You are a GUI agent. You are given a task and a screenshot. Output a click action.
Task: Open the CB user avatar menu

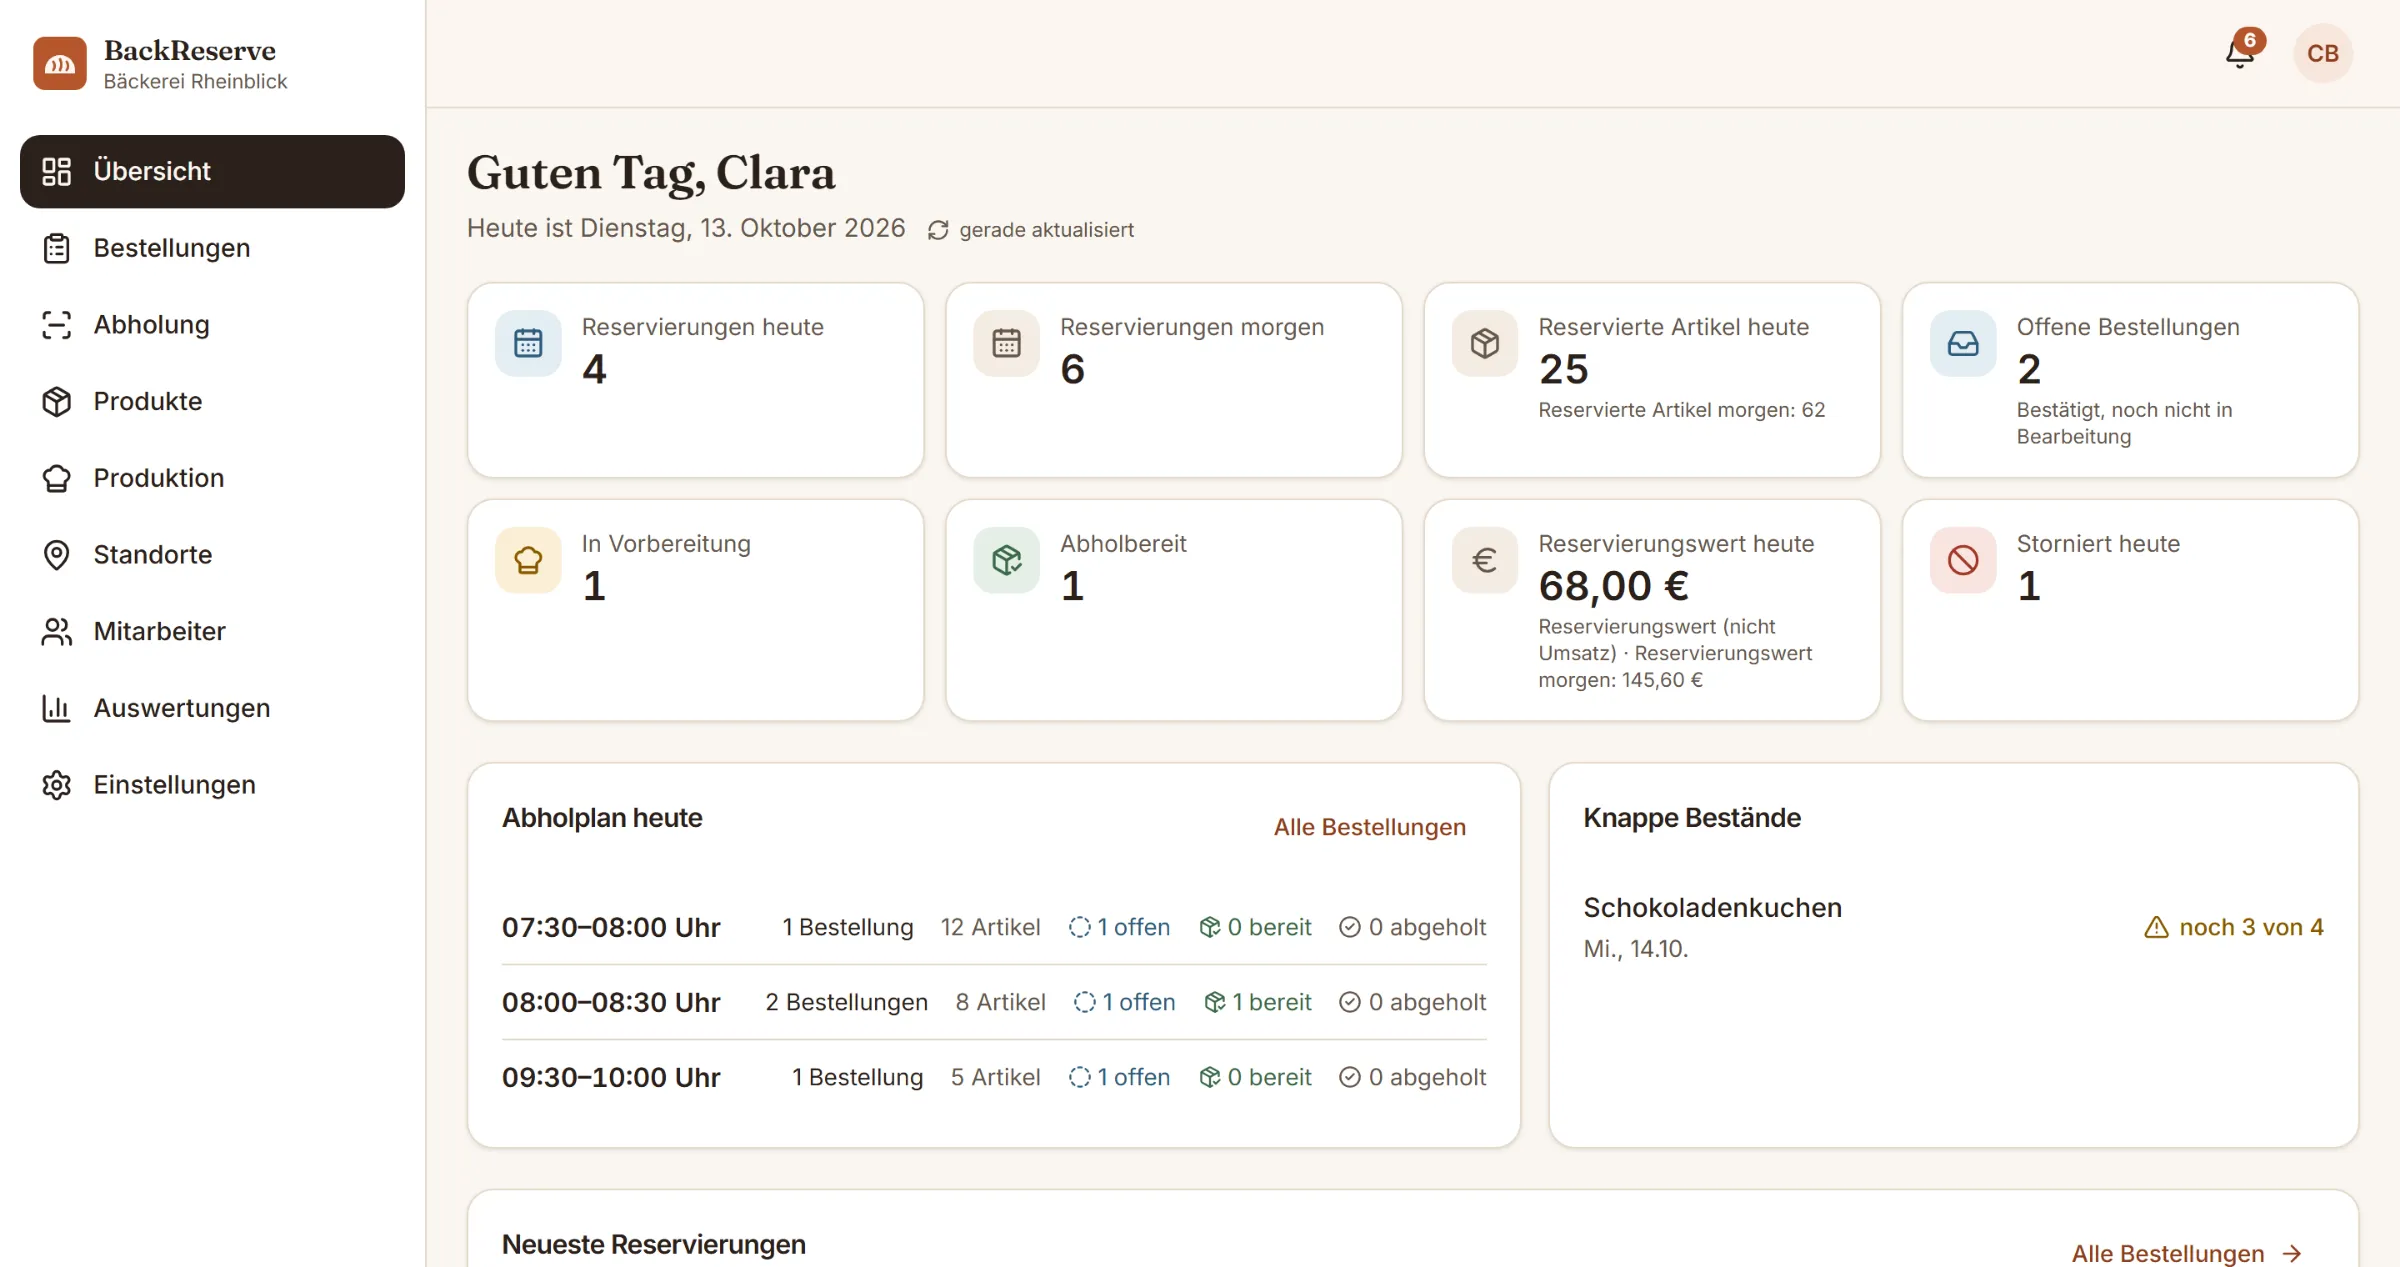(x=2322, y=53)
